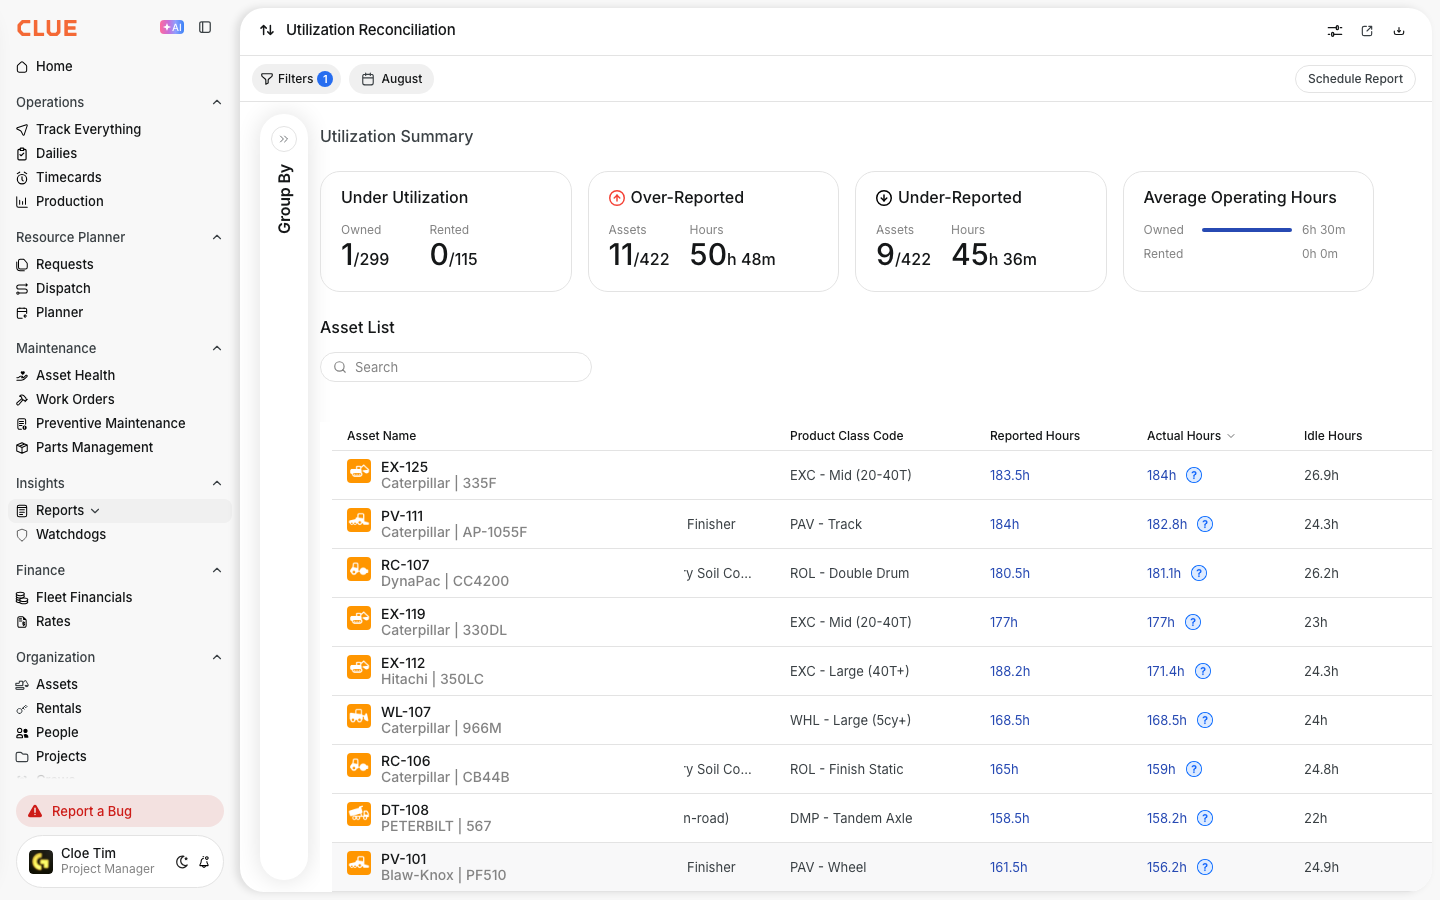Image resolution: width=1440 pixels, height=900 pixels.
Task: Open notifications bell icon
Action: 204,862
